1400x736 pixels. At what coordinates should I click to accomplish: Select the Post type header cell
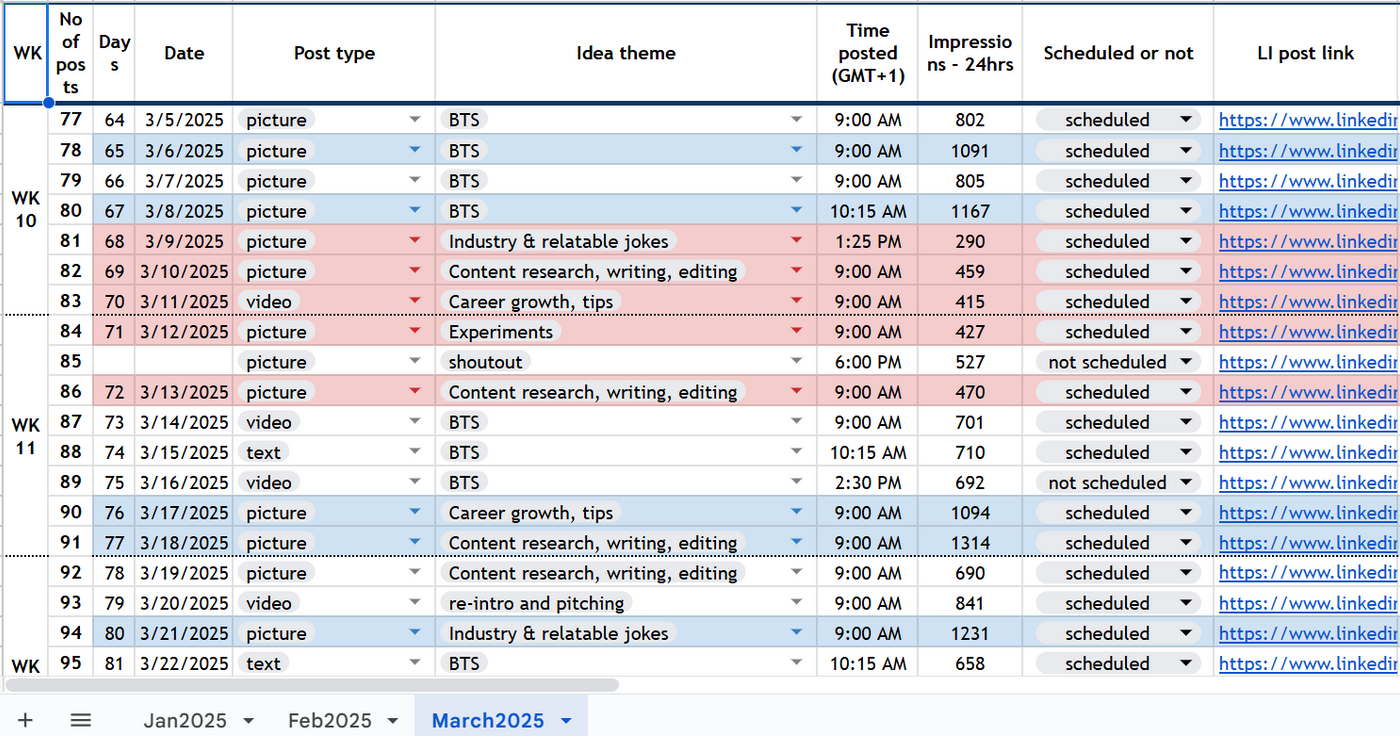pyautogui.click(x=334, y=53)
